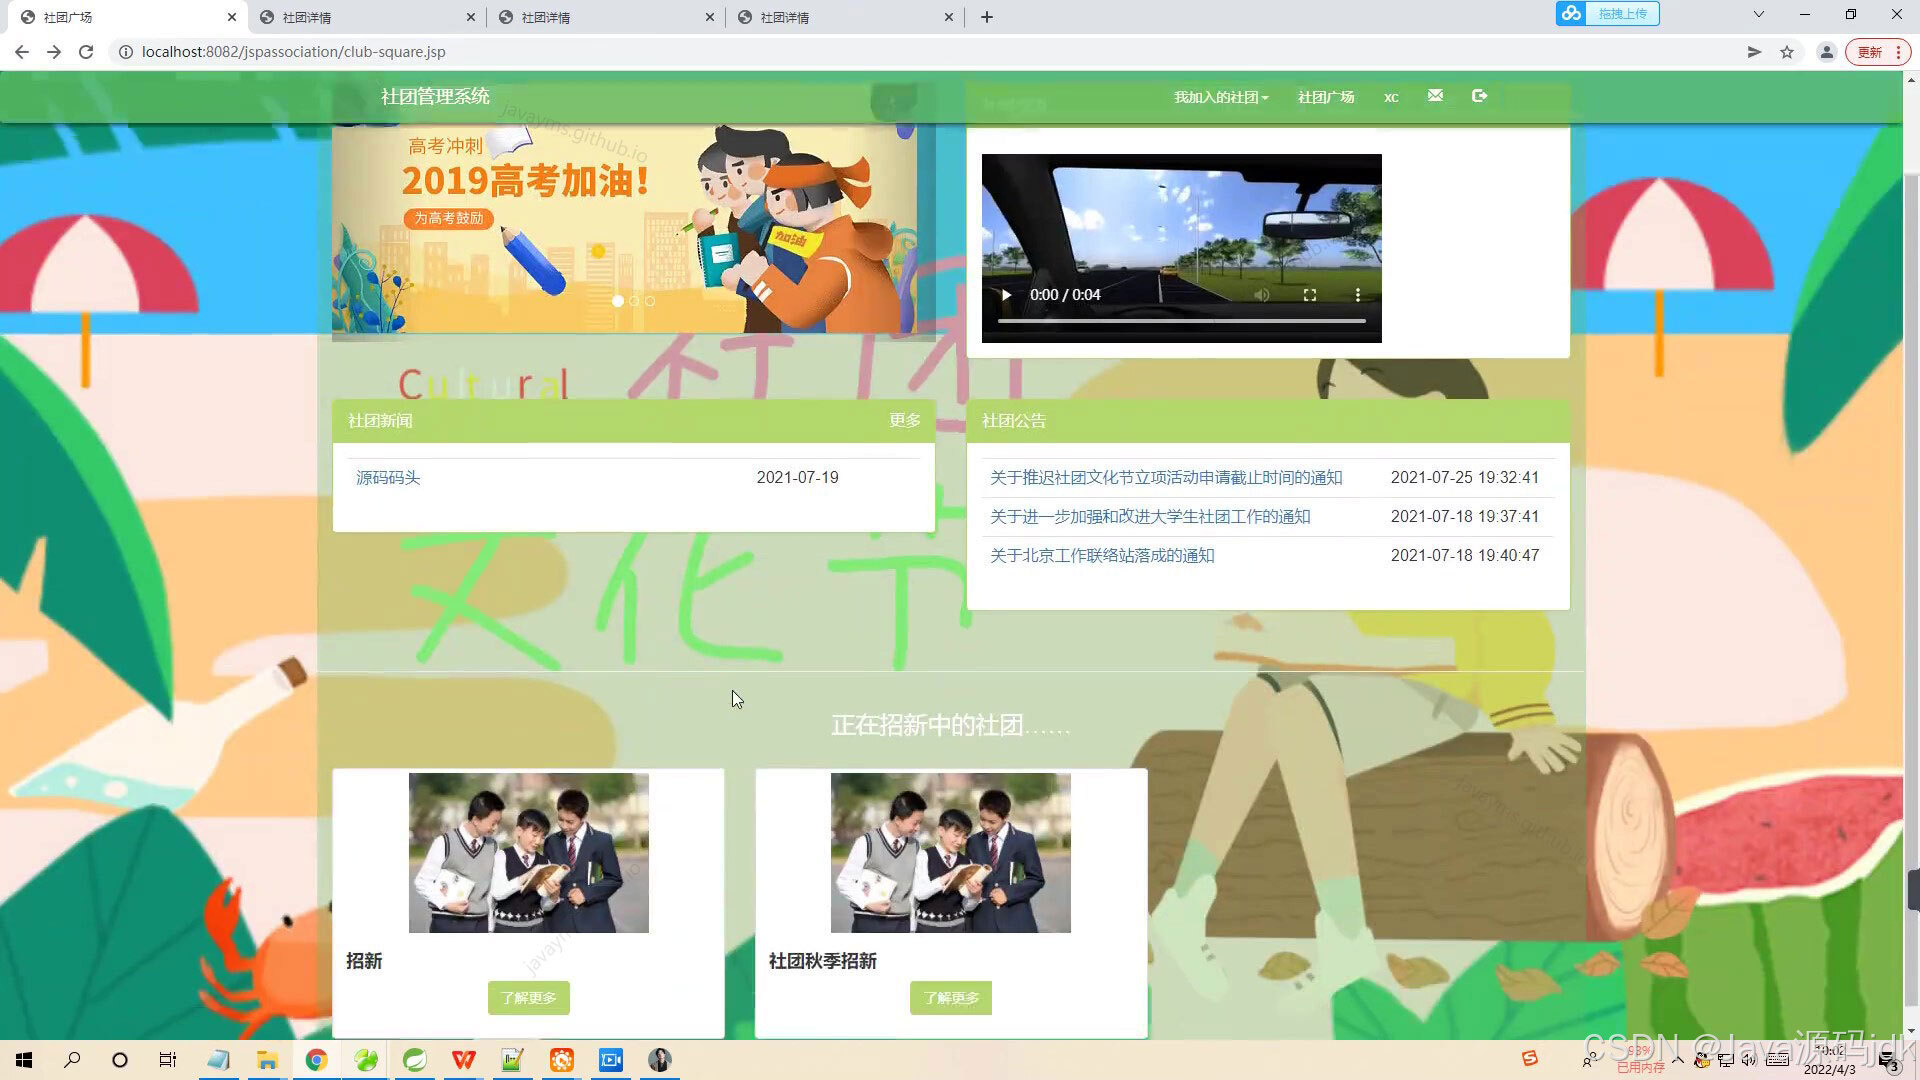
Task: Enter fullscreen on the video player
Action: click(1310, 295)
